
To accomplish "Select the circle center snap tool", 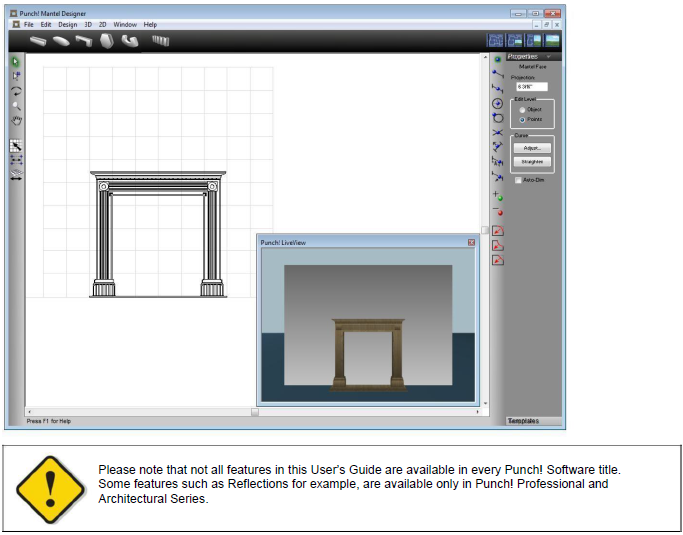I will [497, 103].
